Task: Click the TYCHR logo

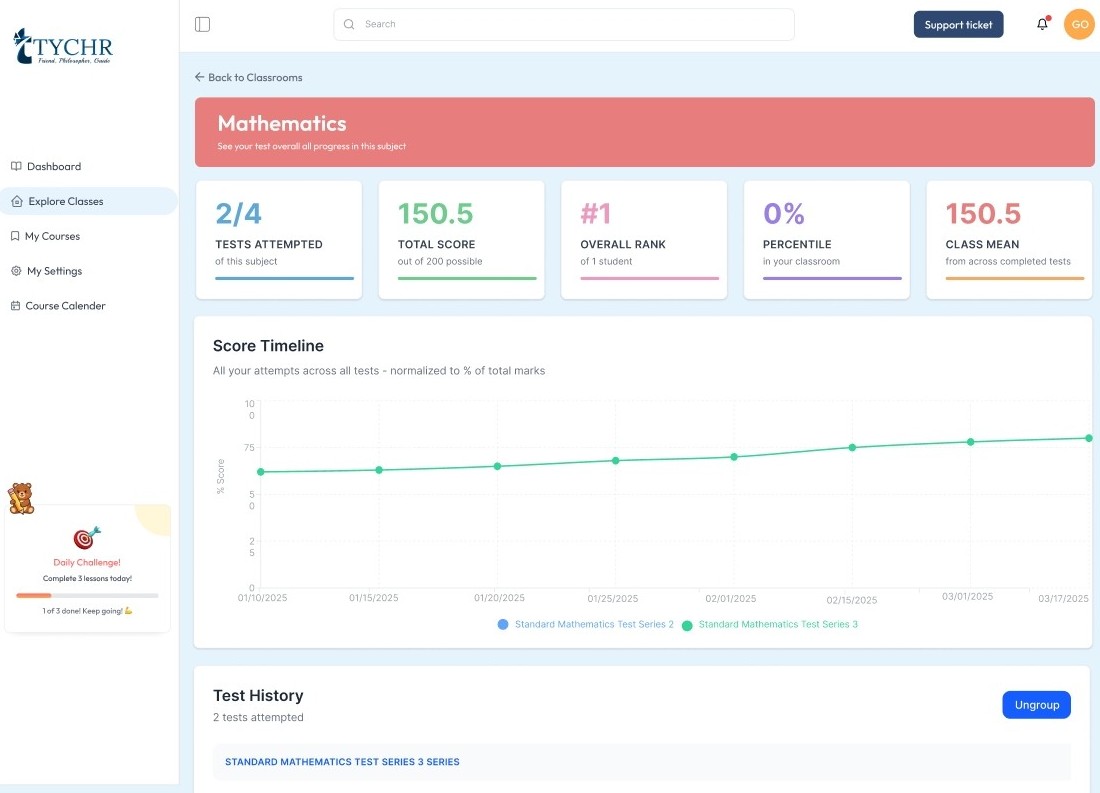Action: (x=63, y=46)
